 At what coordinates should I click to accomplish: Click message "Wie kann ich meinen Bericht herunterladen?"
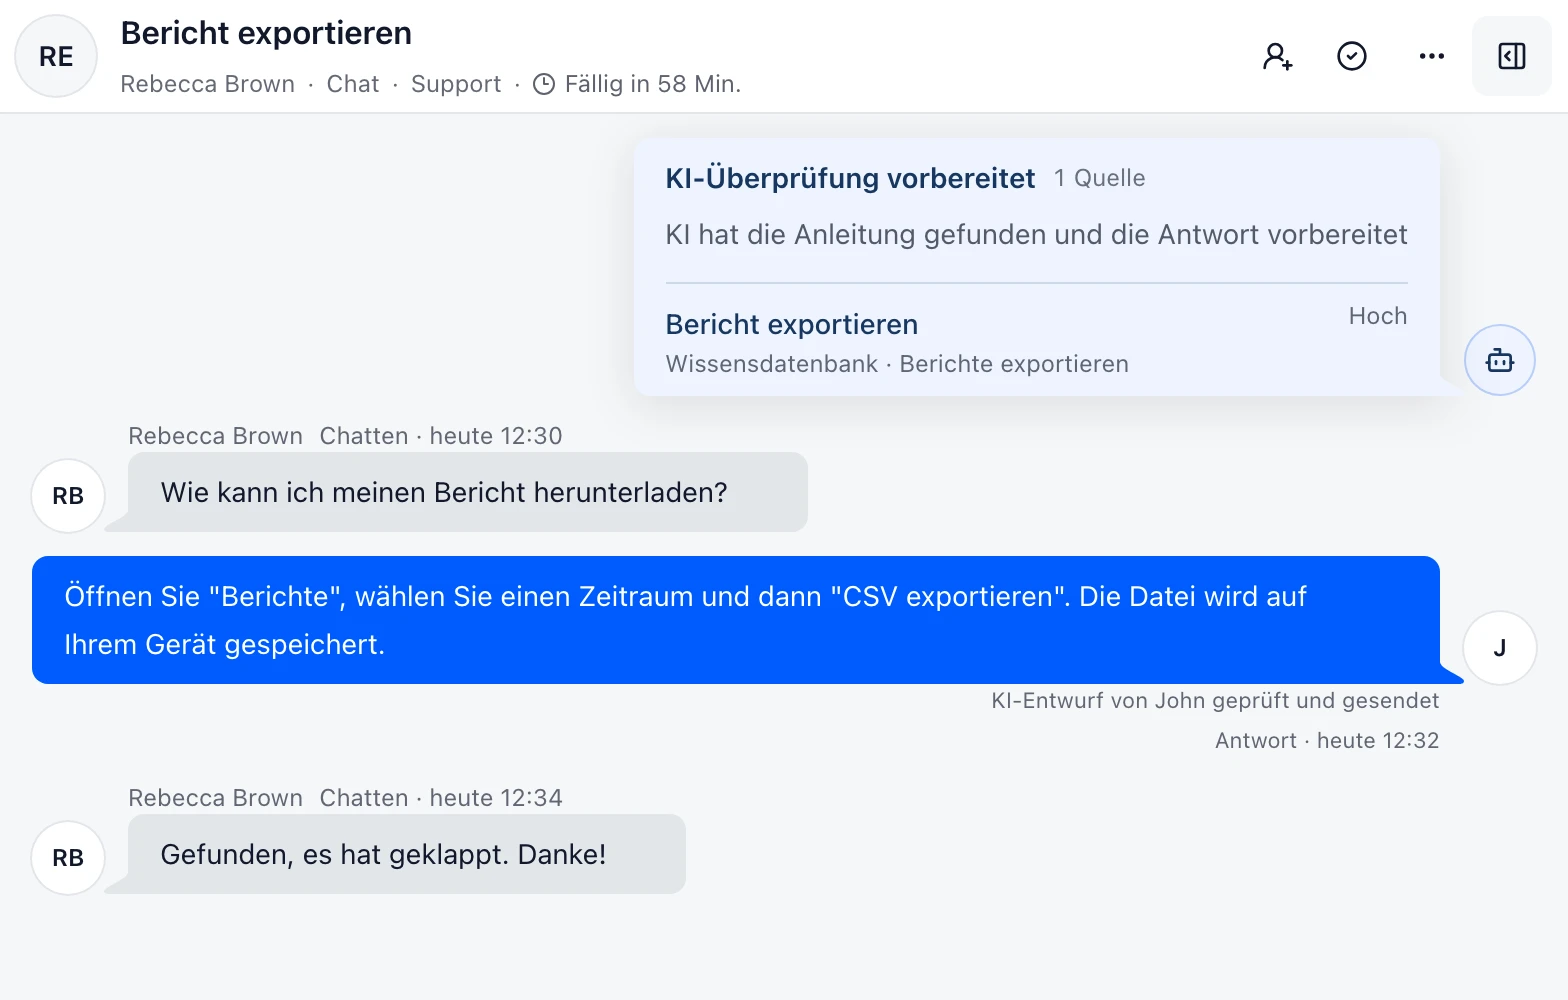[x=468, y=492]
